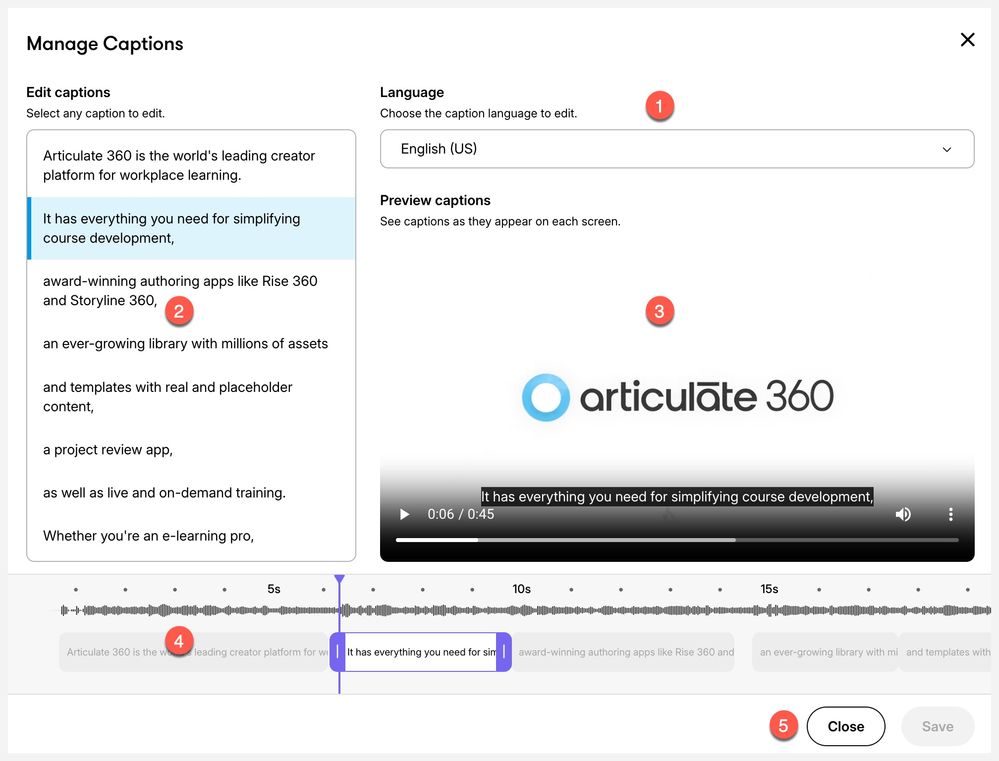Viewport: 999px width, 761px height.
Task: Click the 15s mark on timeline ruler
Action: [x=769, y=589]
